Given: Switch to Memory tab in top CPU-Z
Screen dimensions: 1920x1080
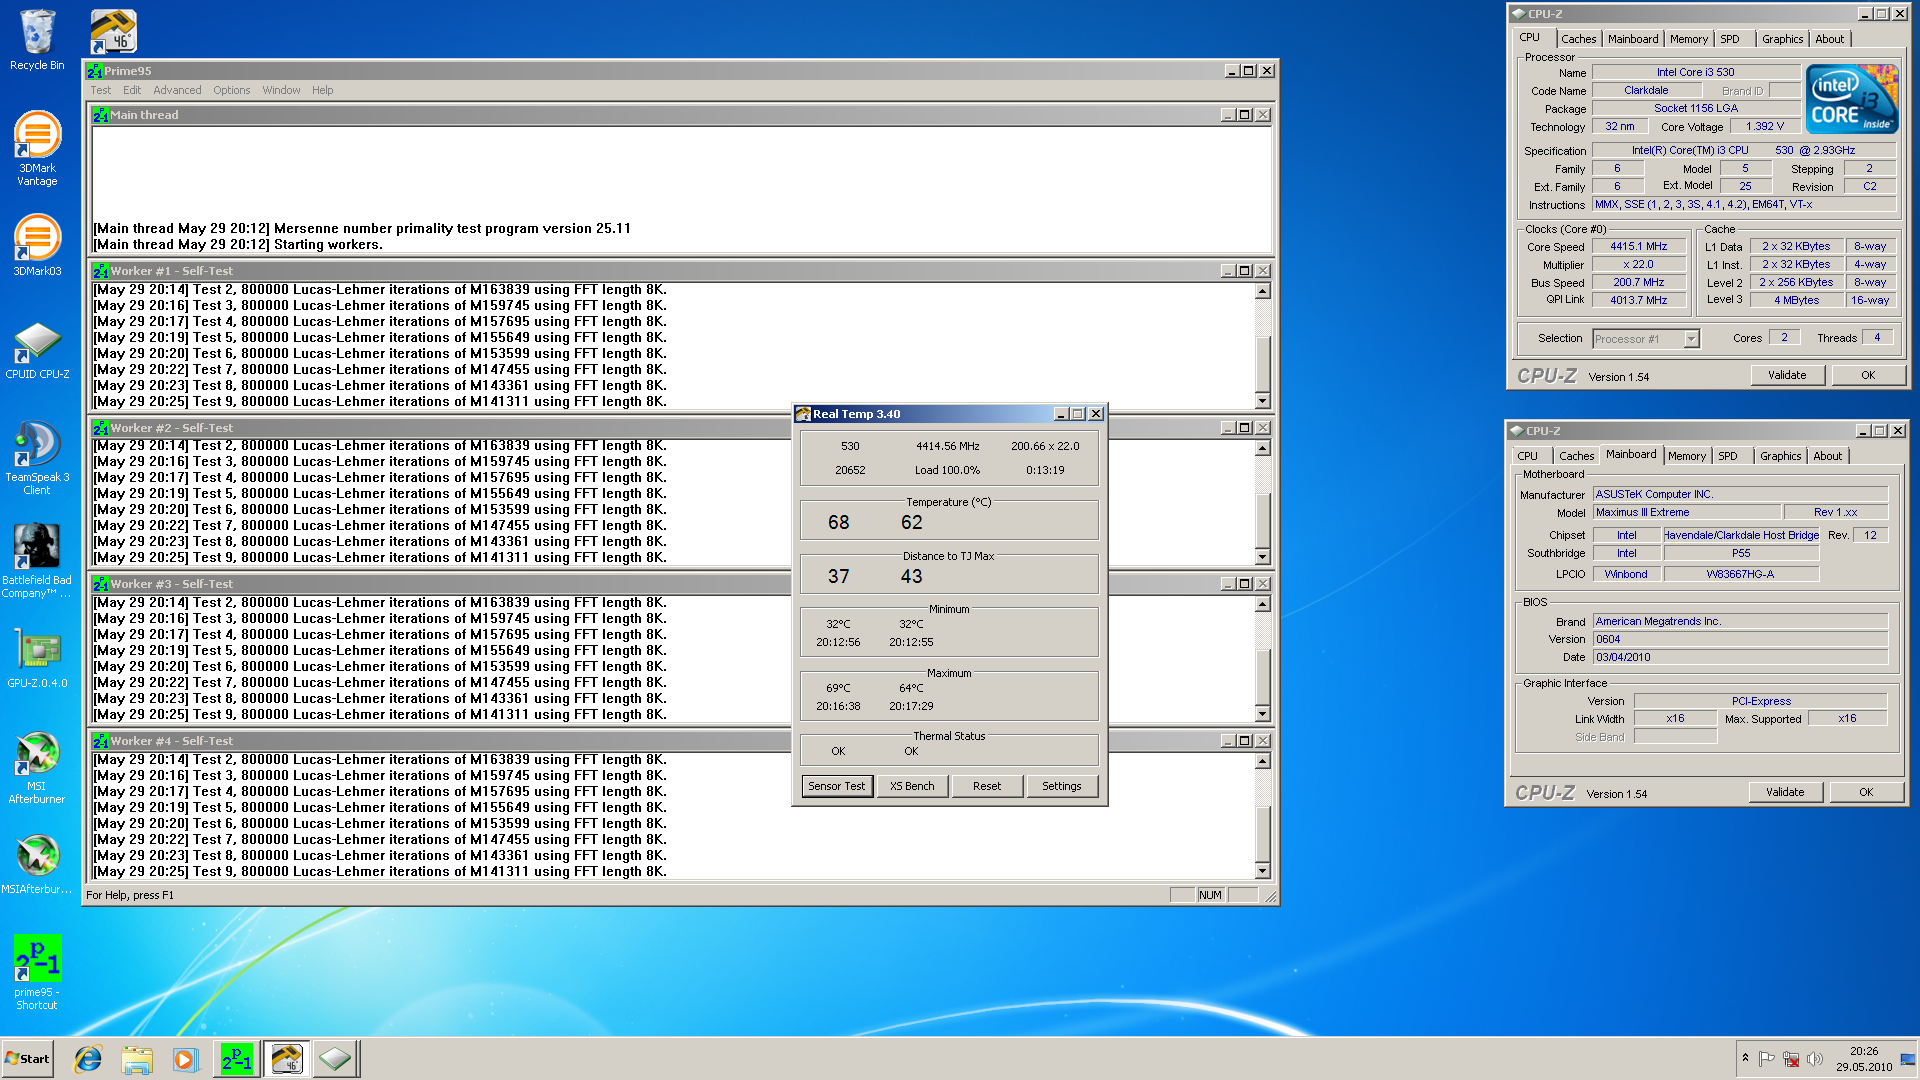Looking at the screenshot, I should (1689, 39).
